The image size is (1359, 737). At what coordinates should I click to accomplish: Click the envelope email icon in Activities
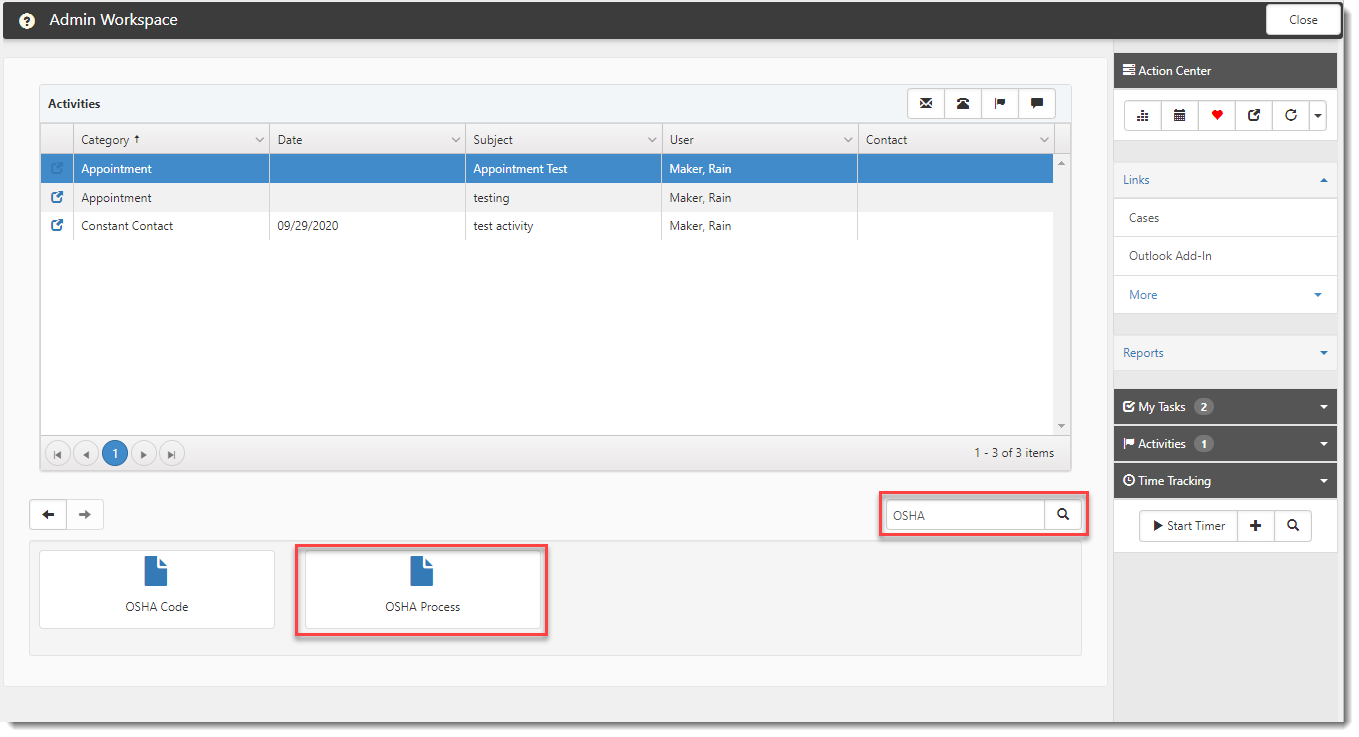coord(926,104)
